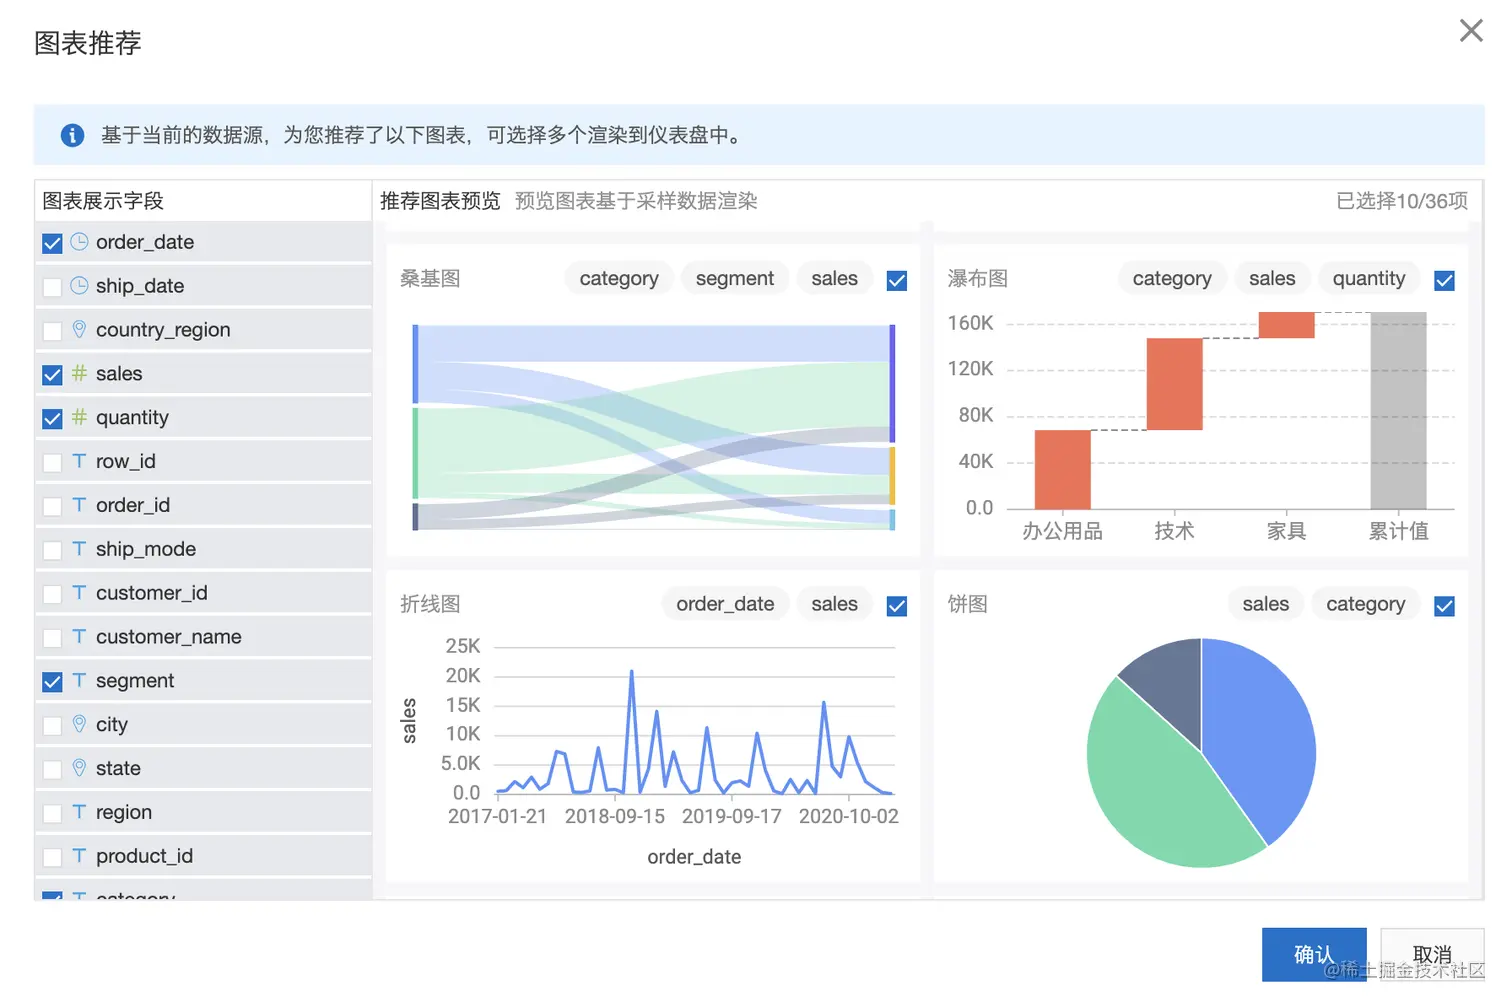Screen dimensions: 1512x1007
Task: Click the text type icon beside segment
Action: [x=79, y=681]
